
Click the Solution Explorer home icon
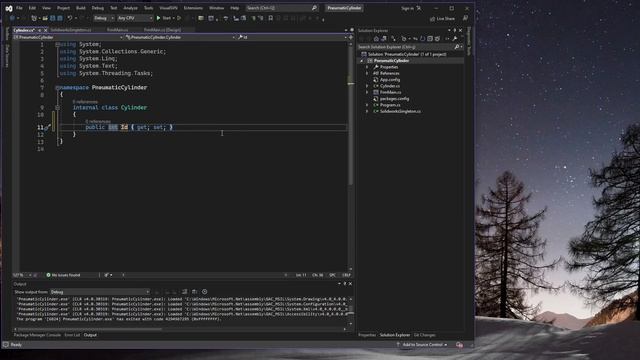tap(376, 39)
